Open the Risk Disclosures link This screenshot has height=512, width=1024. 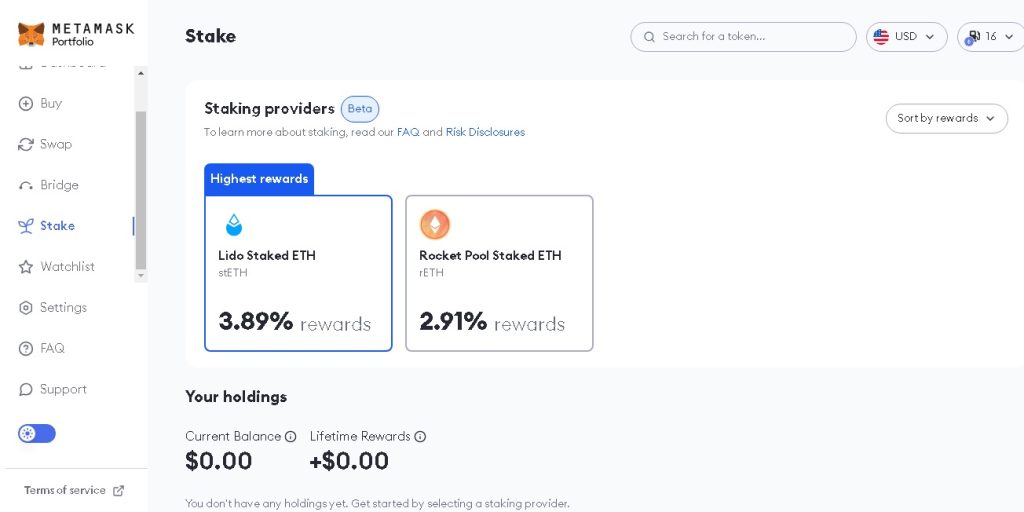485,132
